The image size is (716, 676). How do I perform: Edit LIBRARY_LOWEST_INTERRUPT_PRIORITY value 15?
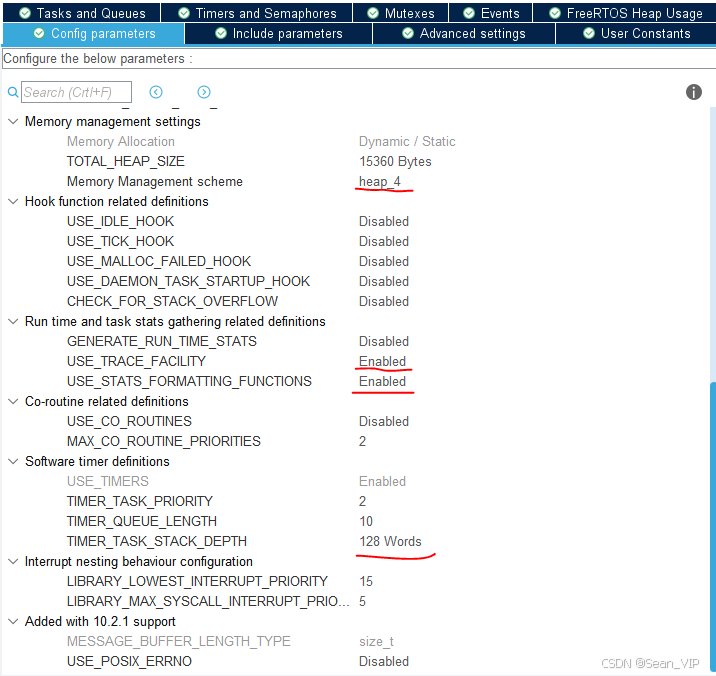366,581
